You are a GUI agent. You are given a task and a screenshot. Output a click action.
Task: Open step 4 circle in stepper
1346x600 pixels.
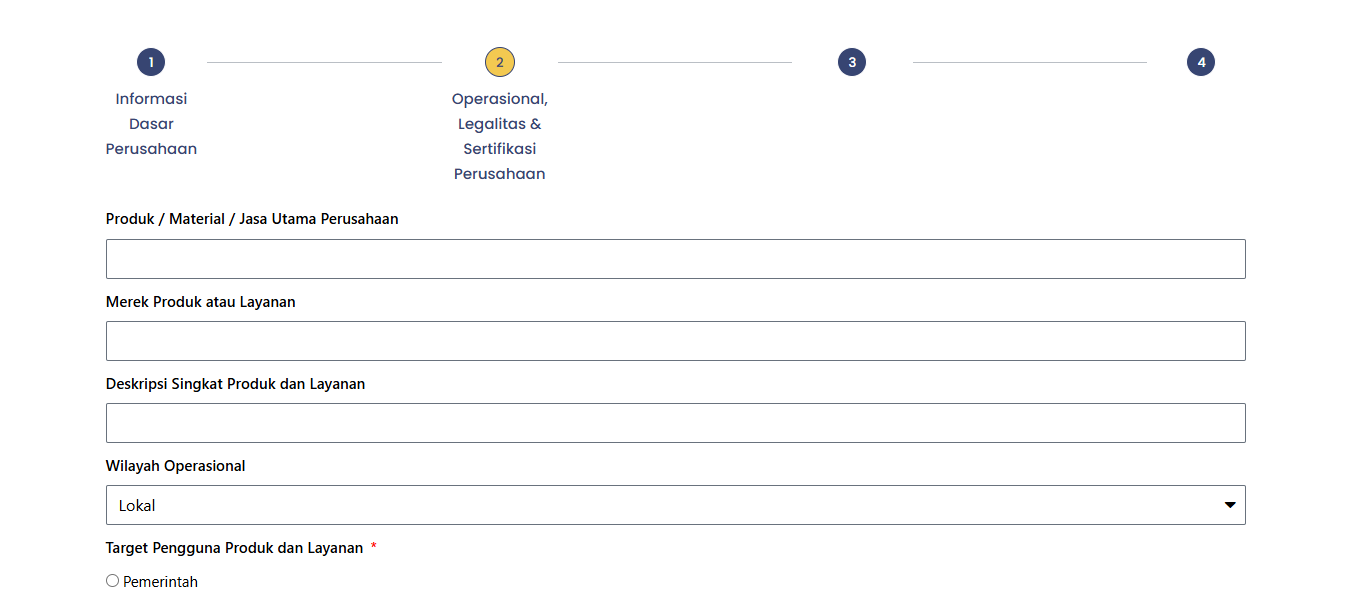point(1201,62)
